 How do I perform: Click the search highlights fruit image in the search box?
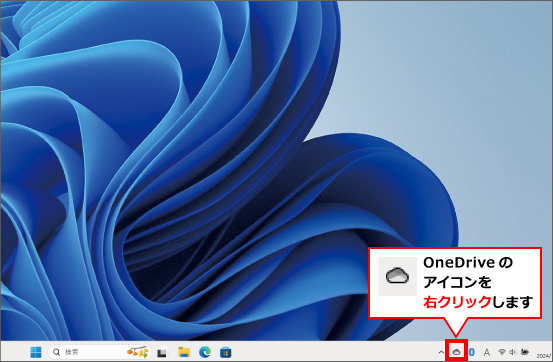pyautogui.click(x=137, y=351)
